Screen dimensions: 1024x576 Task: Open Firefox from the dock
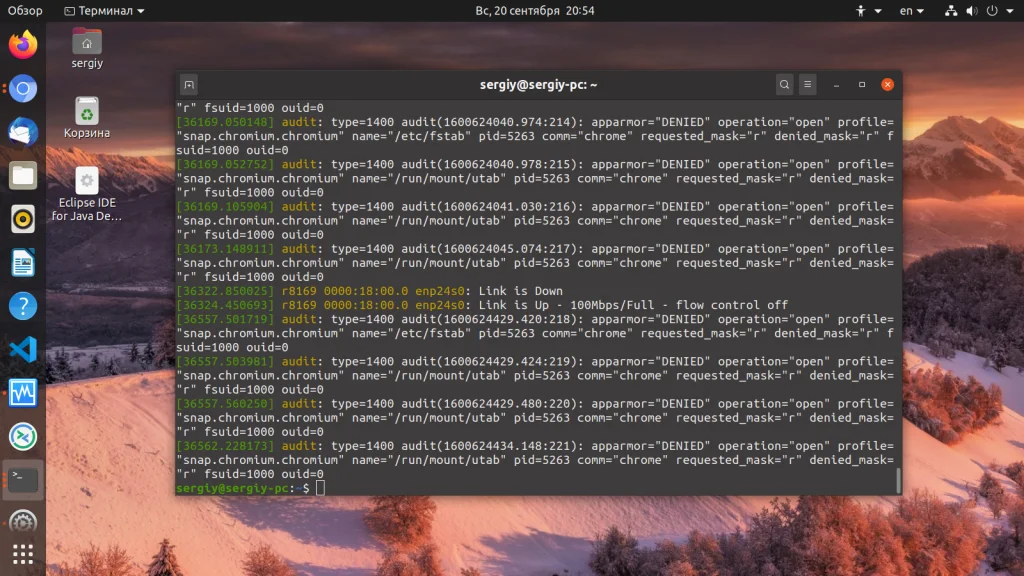[23, 45]
